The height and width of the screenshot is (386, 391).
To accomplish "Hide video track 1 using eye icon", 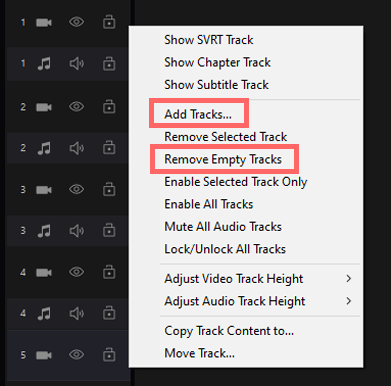I will (x=76, y=22).
